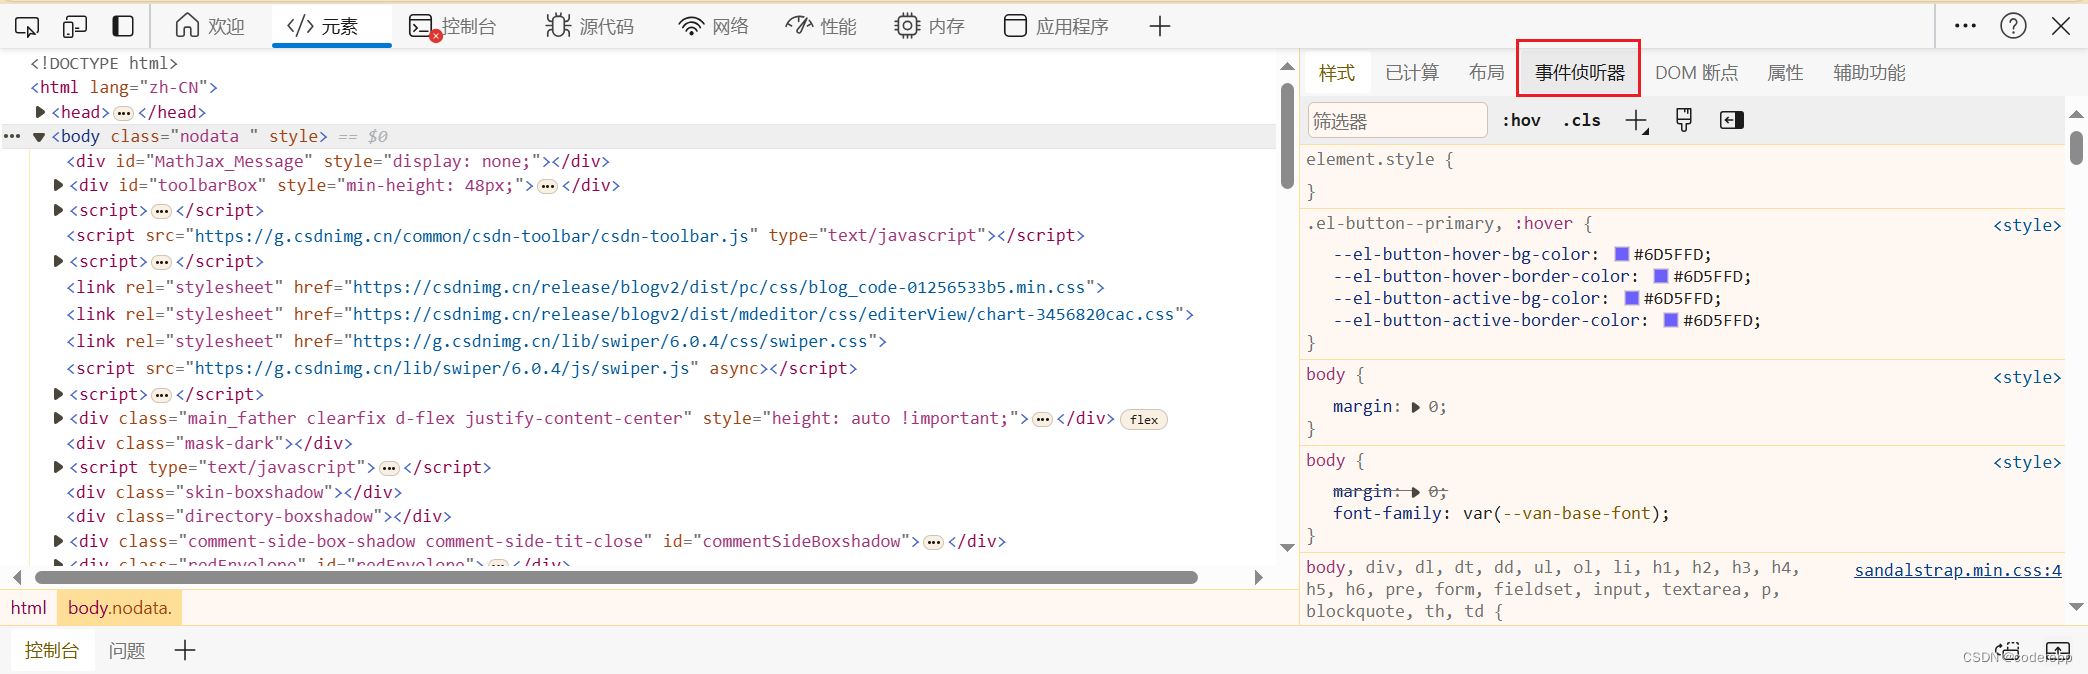Open the 源代码 sources tab
Viewport: 2088px width, 674px height.
(590, 26)
